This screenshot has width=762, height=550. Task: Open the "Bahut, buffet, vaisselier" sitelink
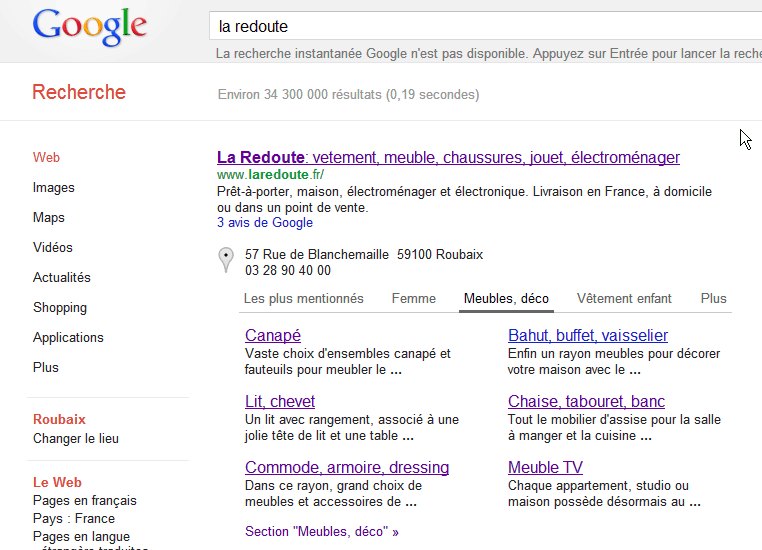pos(588,335)
